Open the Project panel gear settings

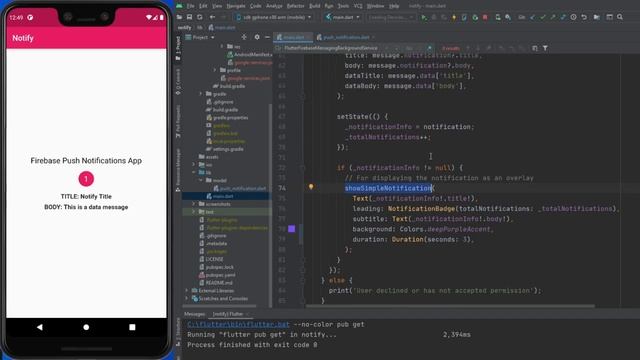pyautogui.click(x=257, y=37)
